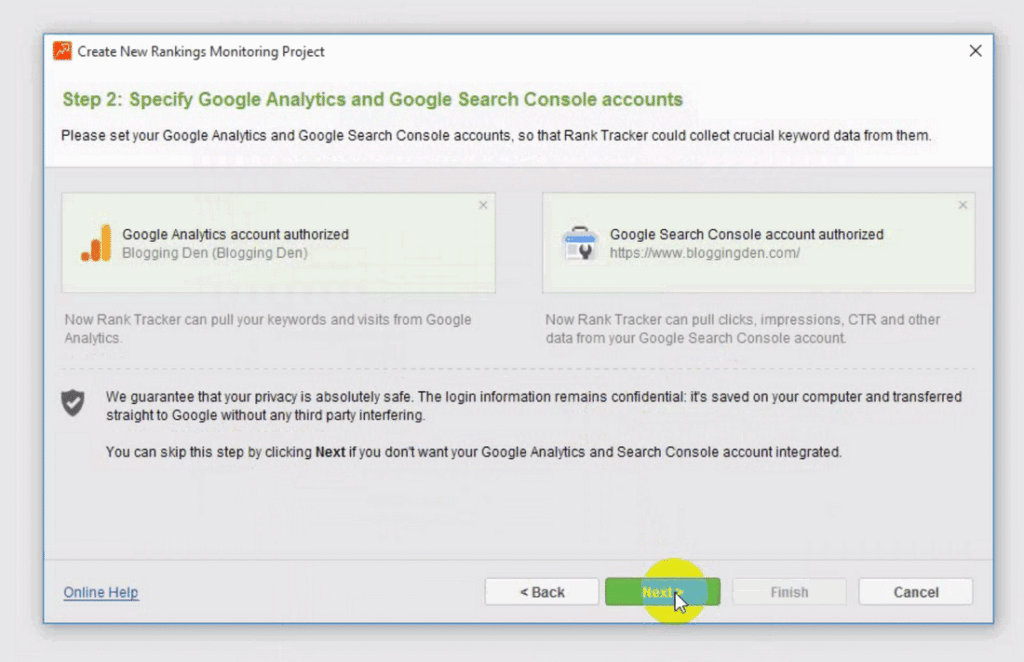Click the Google Search Console account authorized heading
Screen dimensions: 1024x662
tap(748, 234)
